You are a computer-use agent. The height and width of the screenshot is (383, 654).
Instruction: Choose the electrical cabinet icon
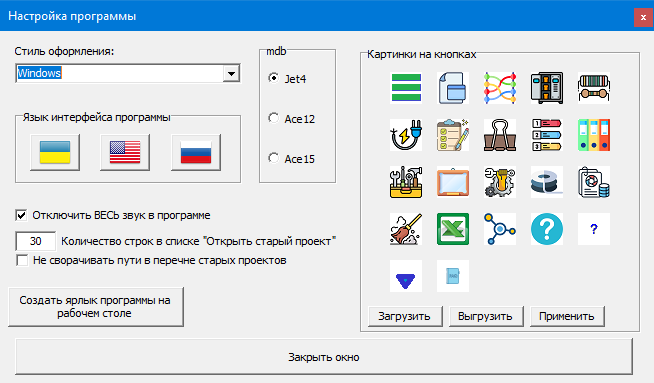547,88
